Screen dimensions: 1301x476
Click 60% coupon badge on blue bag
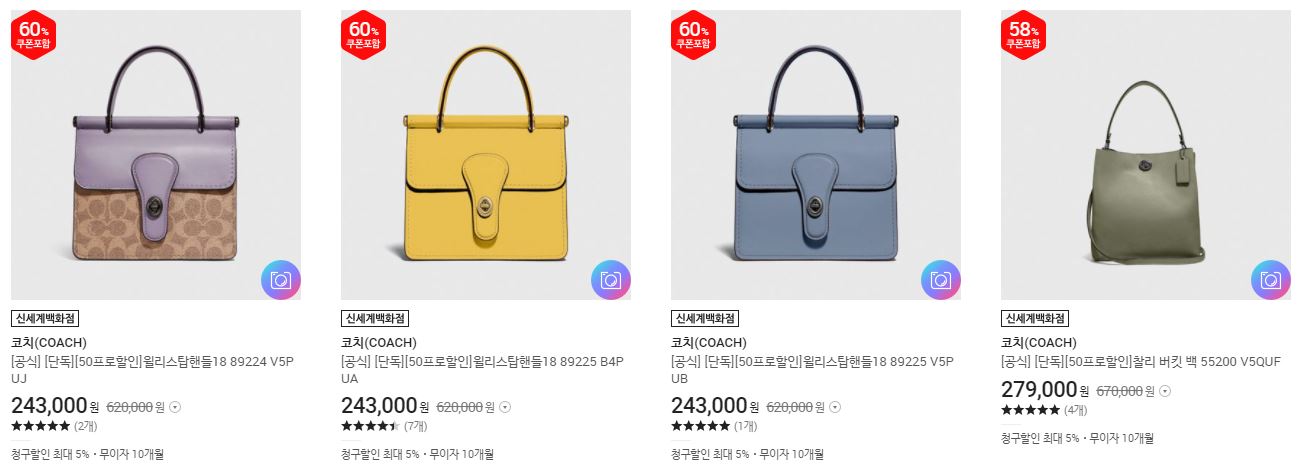tap(693, 35)
